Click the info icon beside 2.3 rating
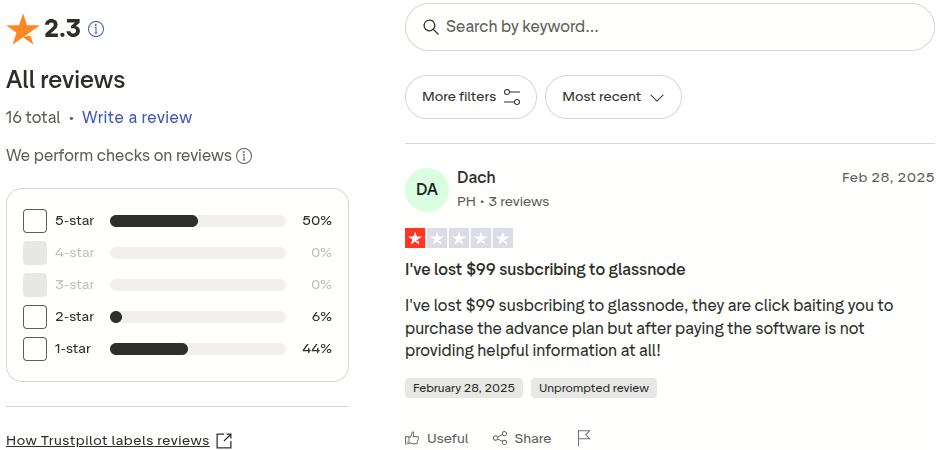The width and height of the screenshot is (950, 450). click(96, 30)
